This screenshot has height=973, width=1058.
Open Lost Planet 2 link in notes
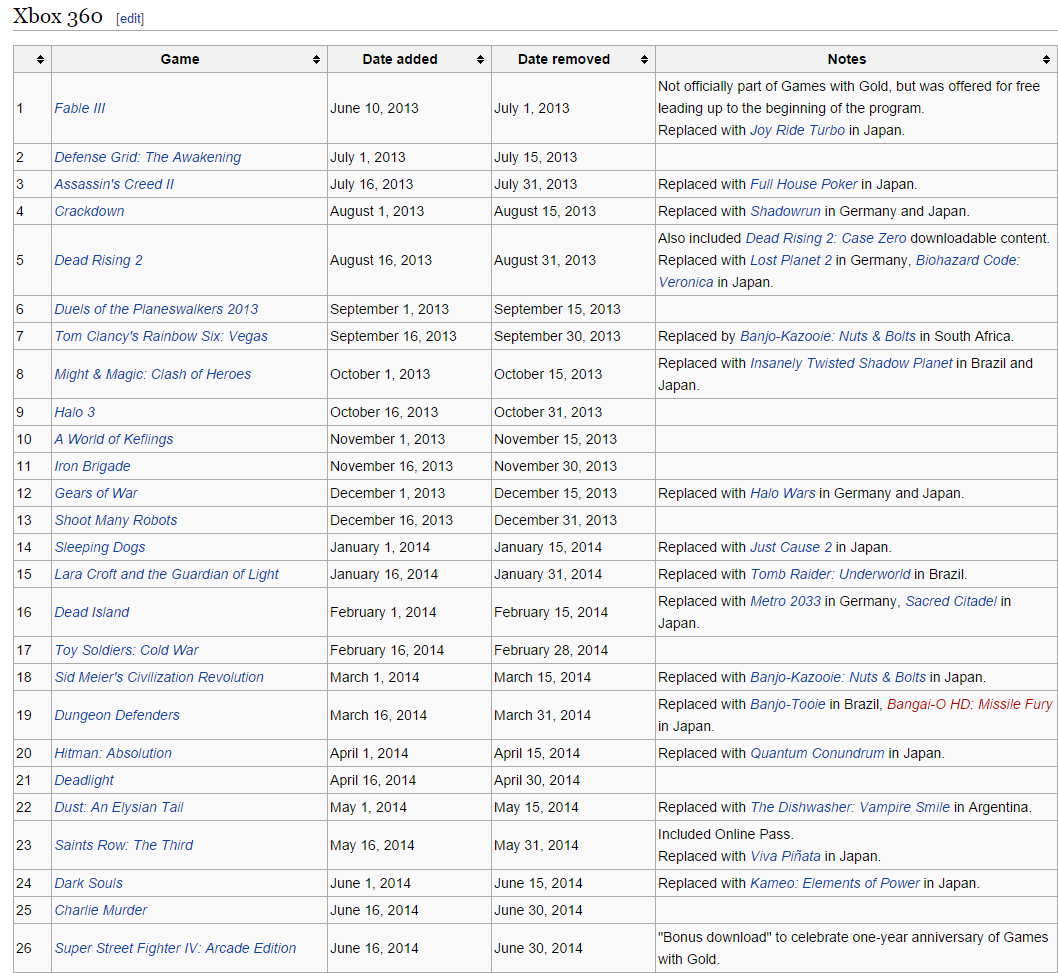(791, 260)
